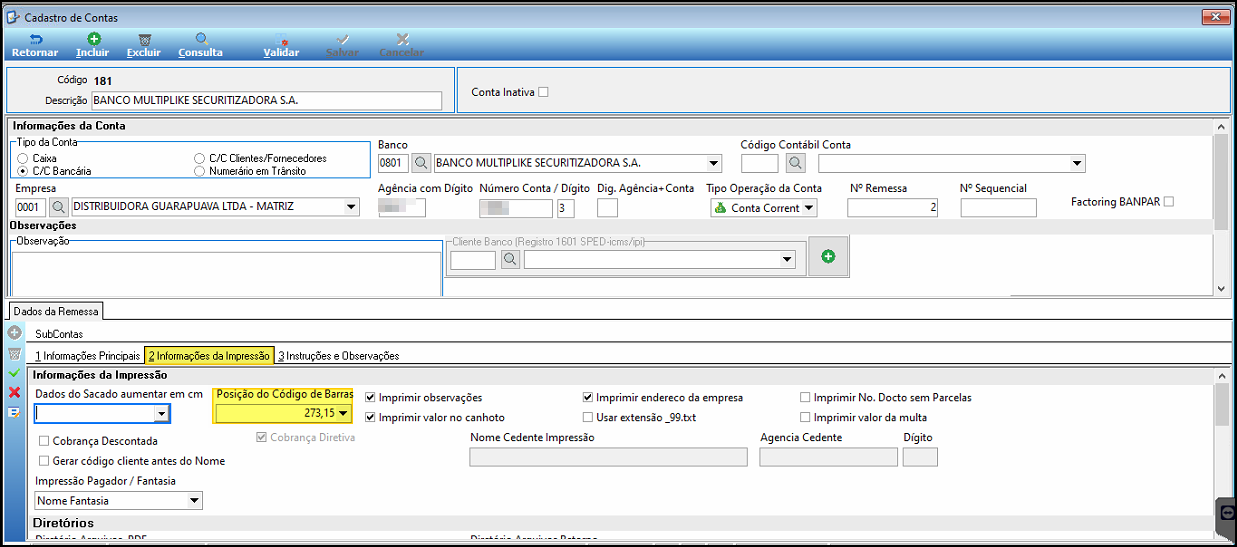1237x547 pixels.
Task: Click the Retornar toolbar icon
Action: point(34,39)
